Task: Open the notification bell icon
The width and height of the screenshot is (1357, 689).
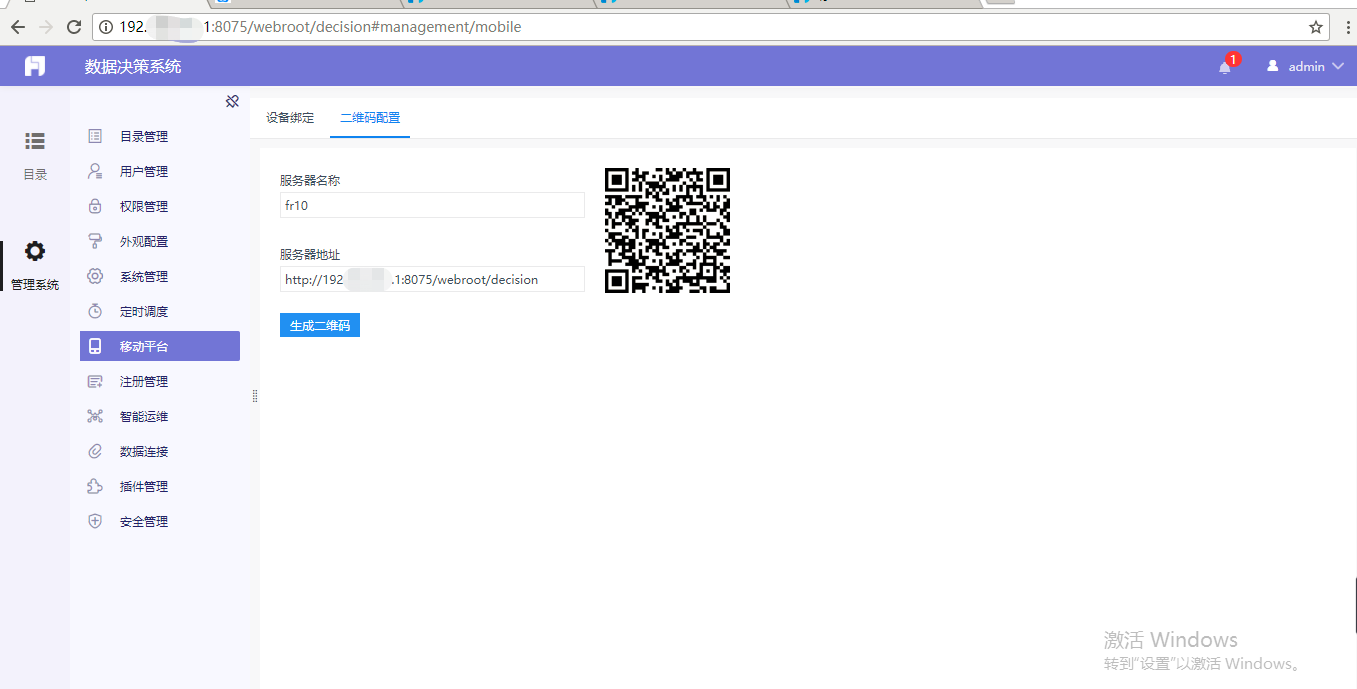Action: (1225, 67)
